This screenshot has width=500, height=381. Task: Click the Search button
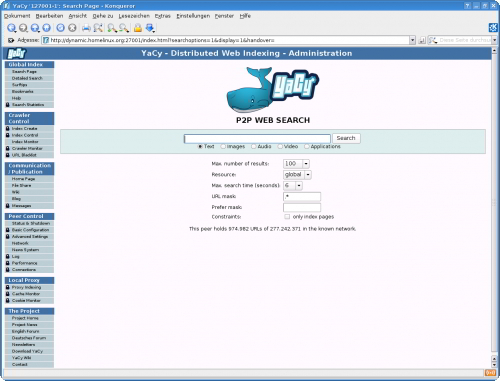[x=346, y=138]
